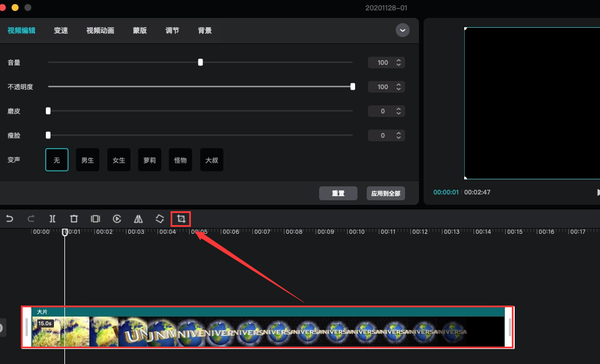
Task: Click the 00:10 mark on timeline ruler
Action: point(357,232)
